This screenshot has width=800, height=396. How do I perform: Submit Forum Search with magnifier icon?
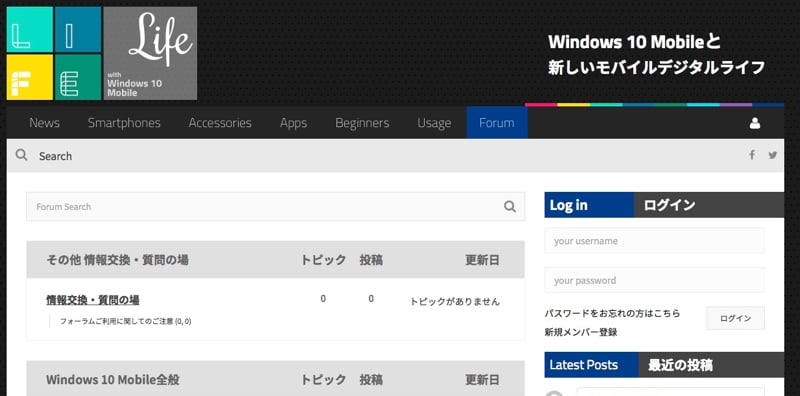click(x=510, y=207)
